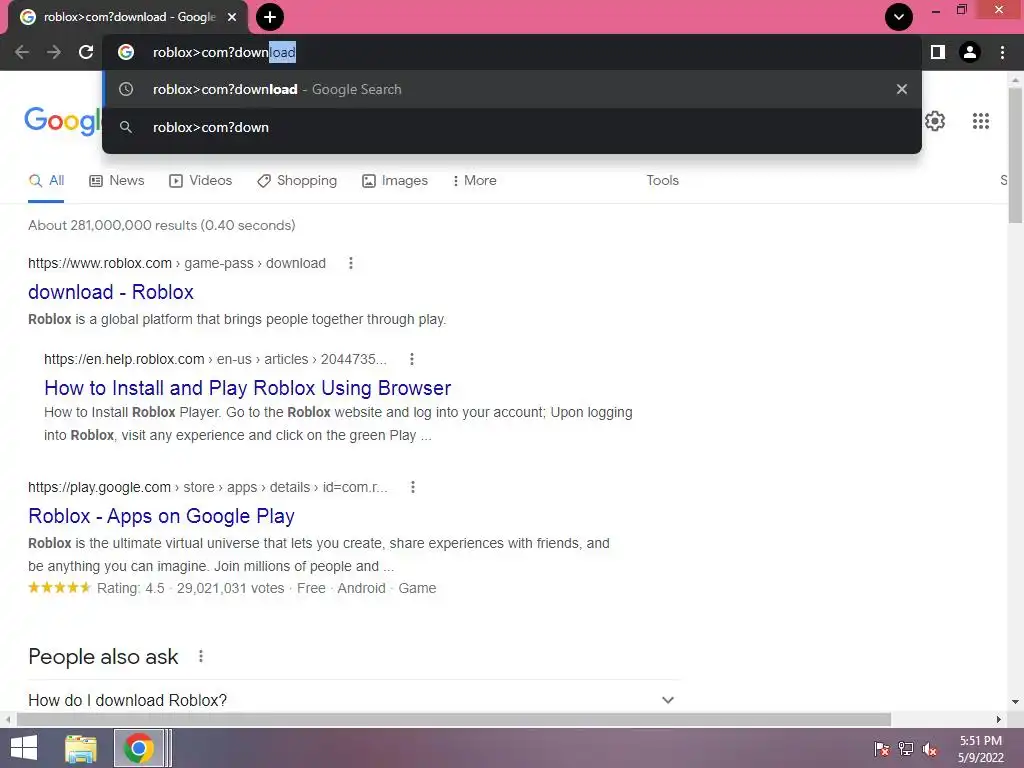Click the muted volume tray icon

930,749
